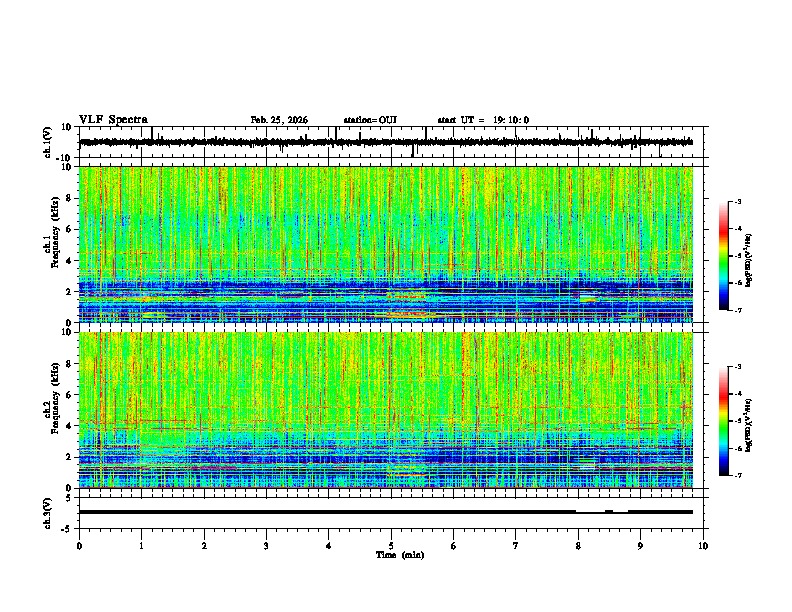Click the "-7" tick on ch.1 color bar
The image size is (792, 612).
[x=738, y=310]
